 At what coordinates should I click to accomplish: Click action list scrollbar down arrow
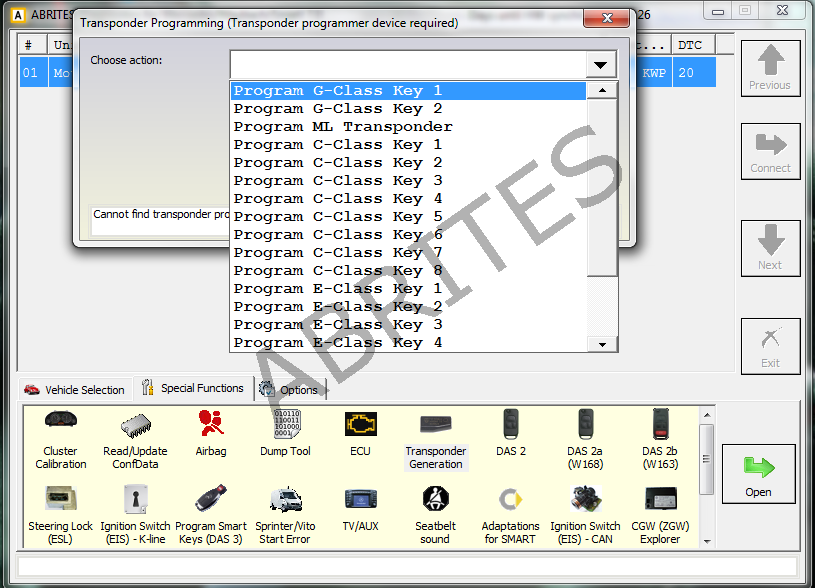pos(602,344)
